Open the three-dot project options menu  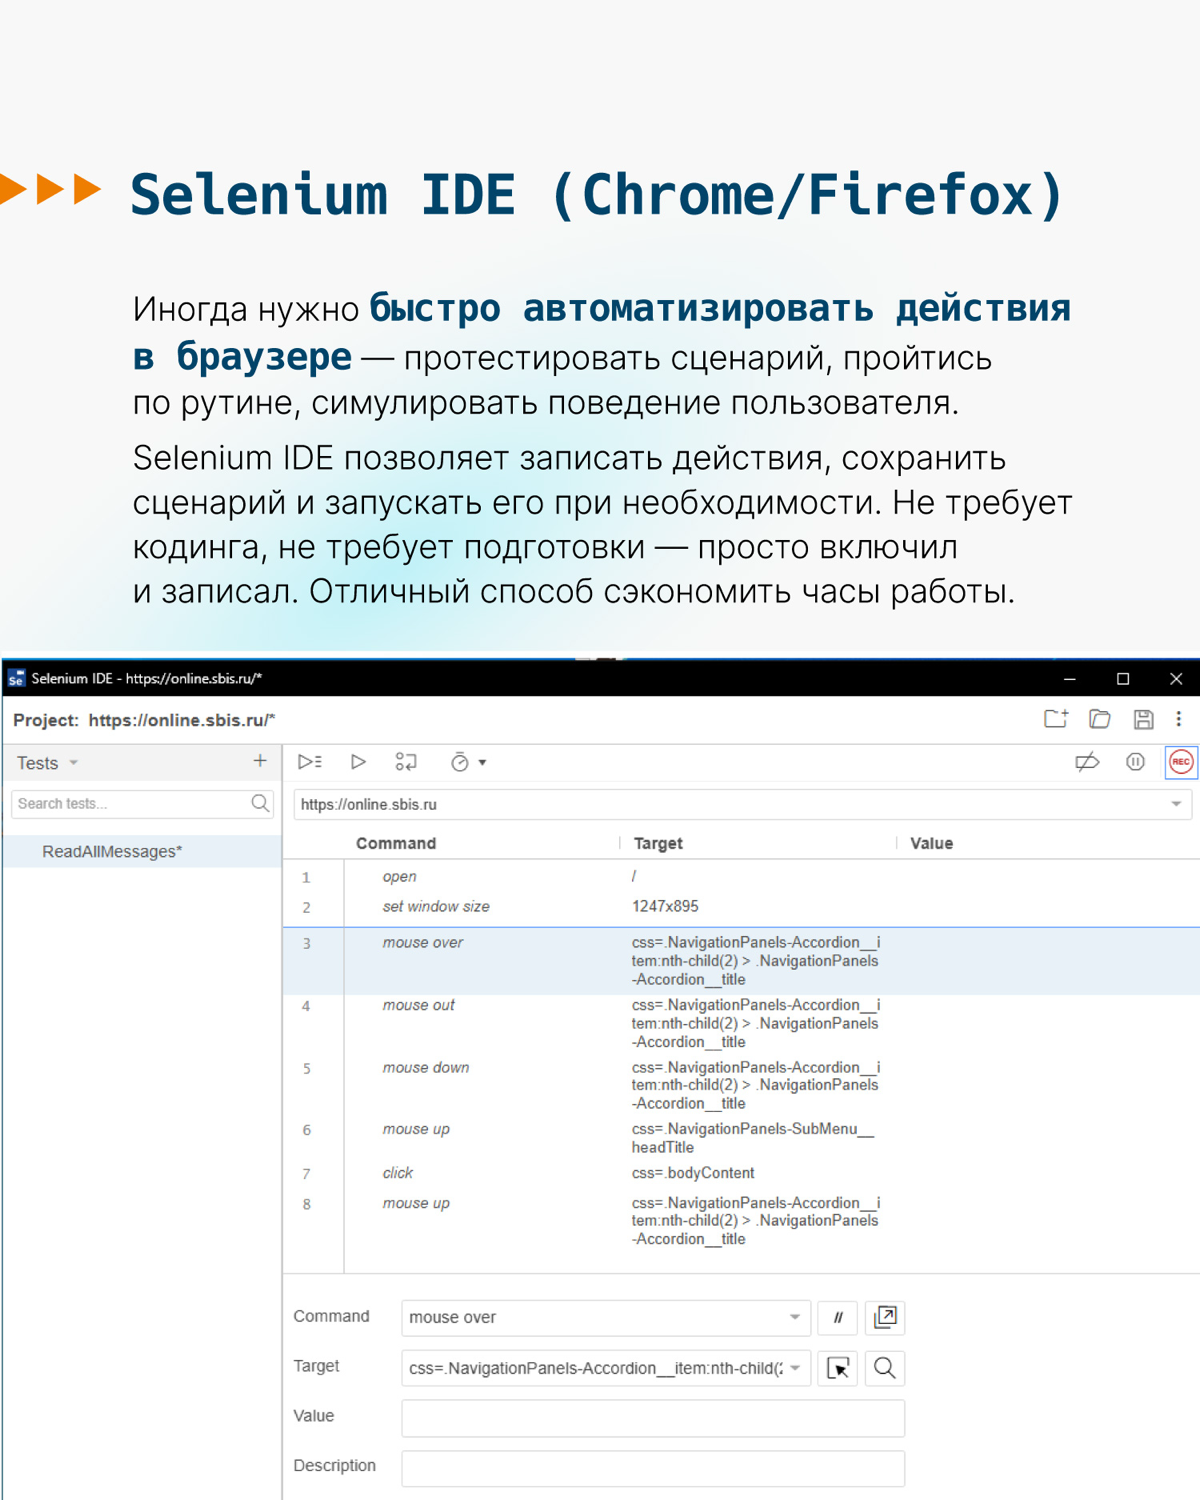point(1178,719)
